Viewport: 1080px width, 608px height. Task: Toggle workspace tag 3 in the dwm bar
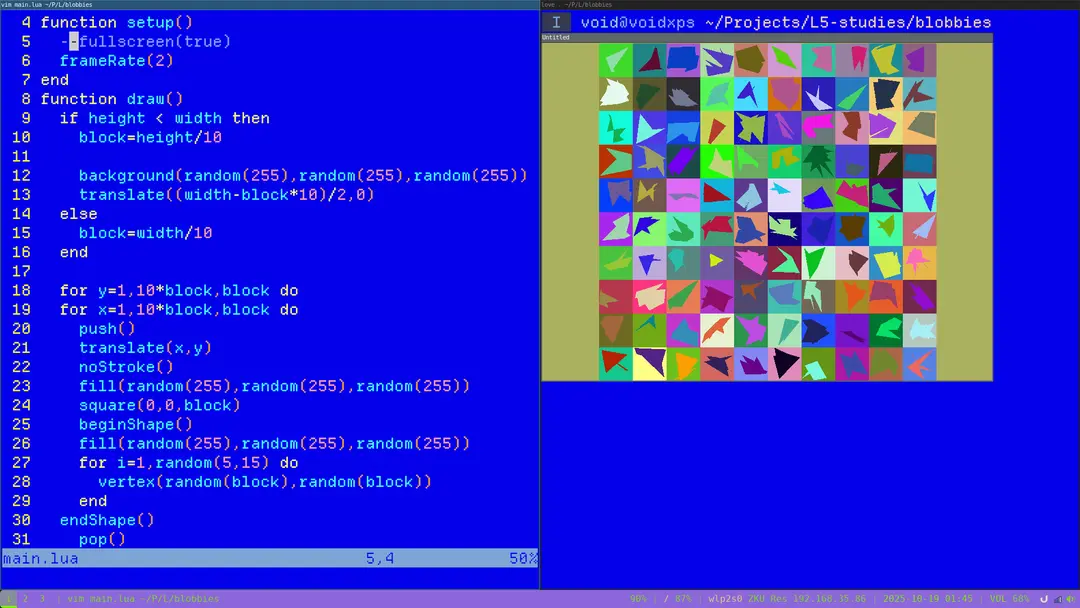(42, 598)
